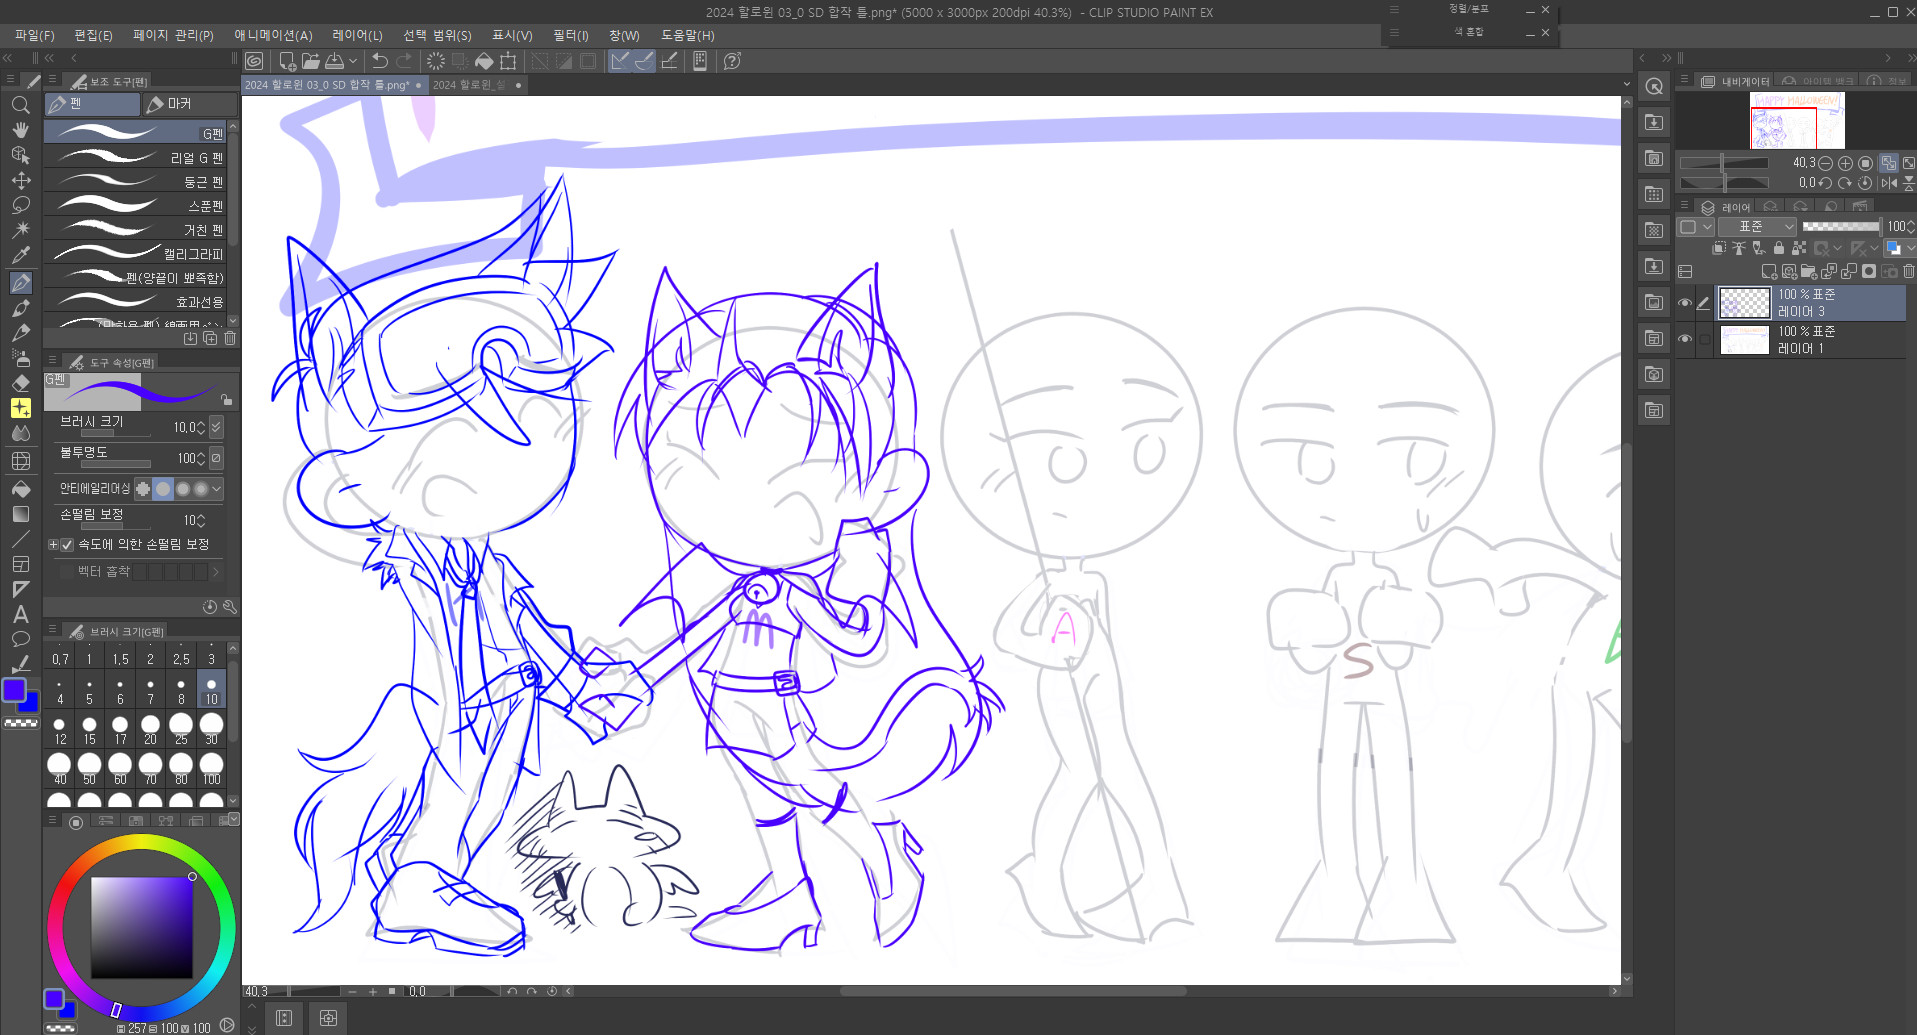Open 도움말(H) menu
Viewport: 1917px width, 1035px height.
[x=688, y=35]
